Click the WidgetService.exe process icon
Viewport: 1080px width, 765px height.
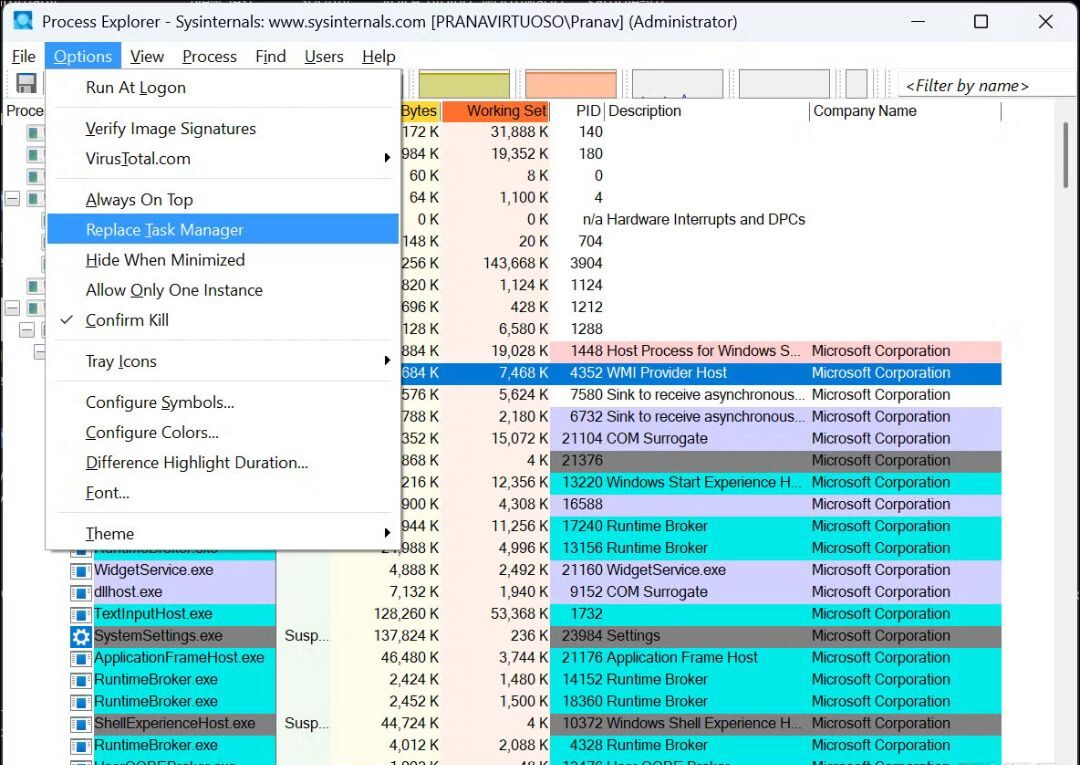coord(80,570)
